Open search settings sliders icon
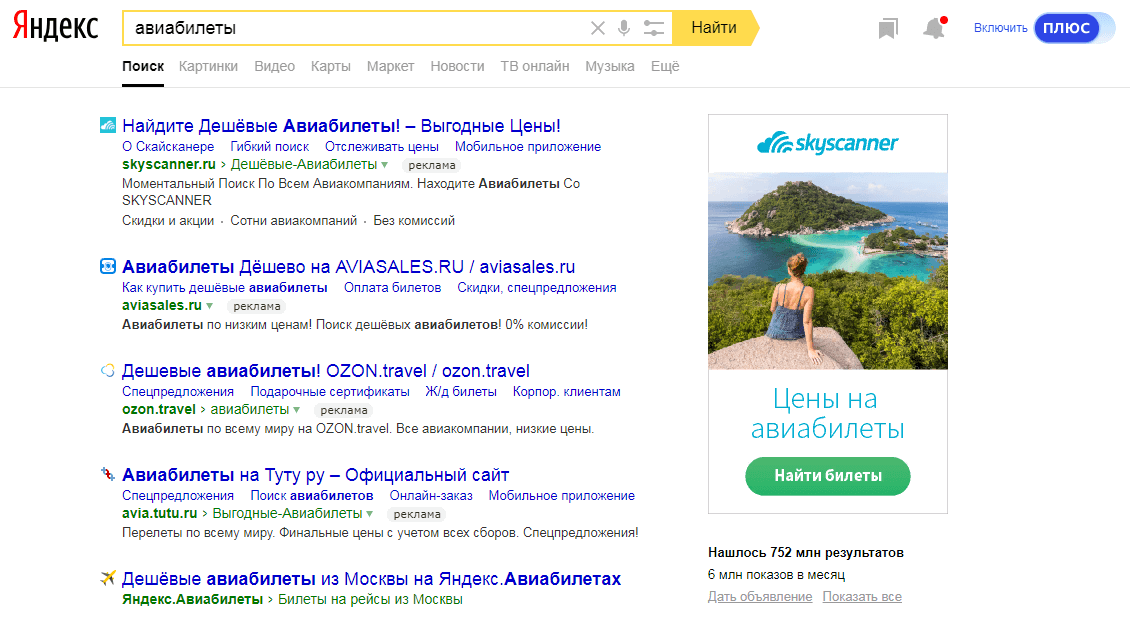The width and height of the screenshot is (1130, 618). click(x=654, y=28)
